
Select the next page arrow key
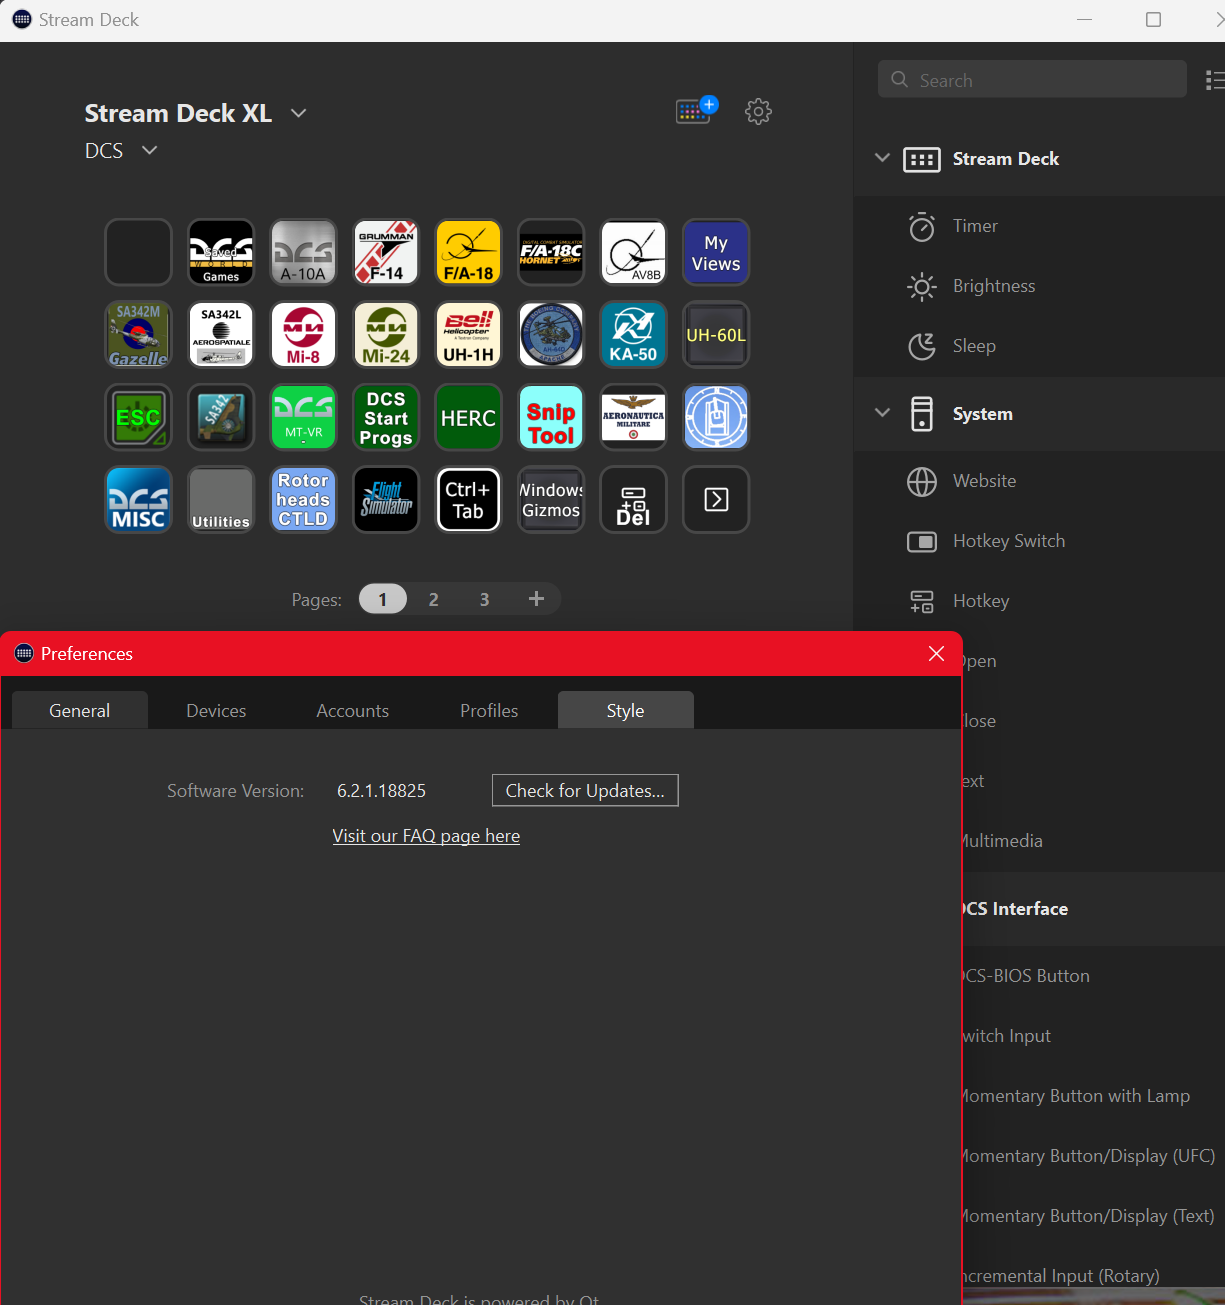(716, 500)
